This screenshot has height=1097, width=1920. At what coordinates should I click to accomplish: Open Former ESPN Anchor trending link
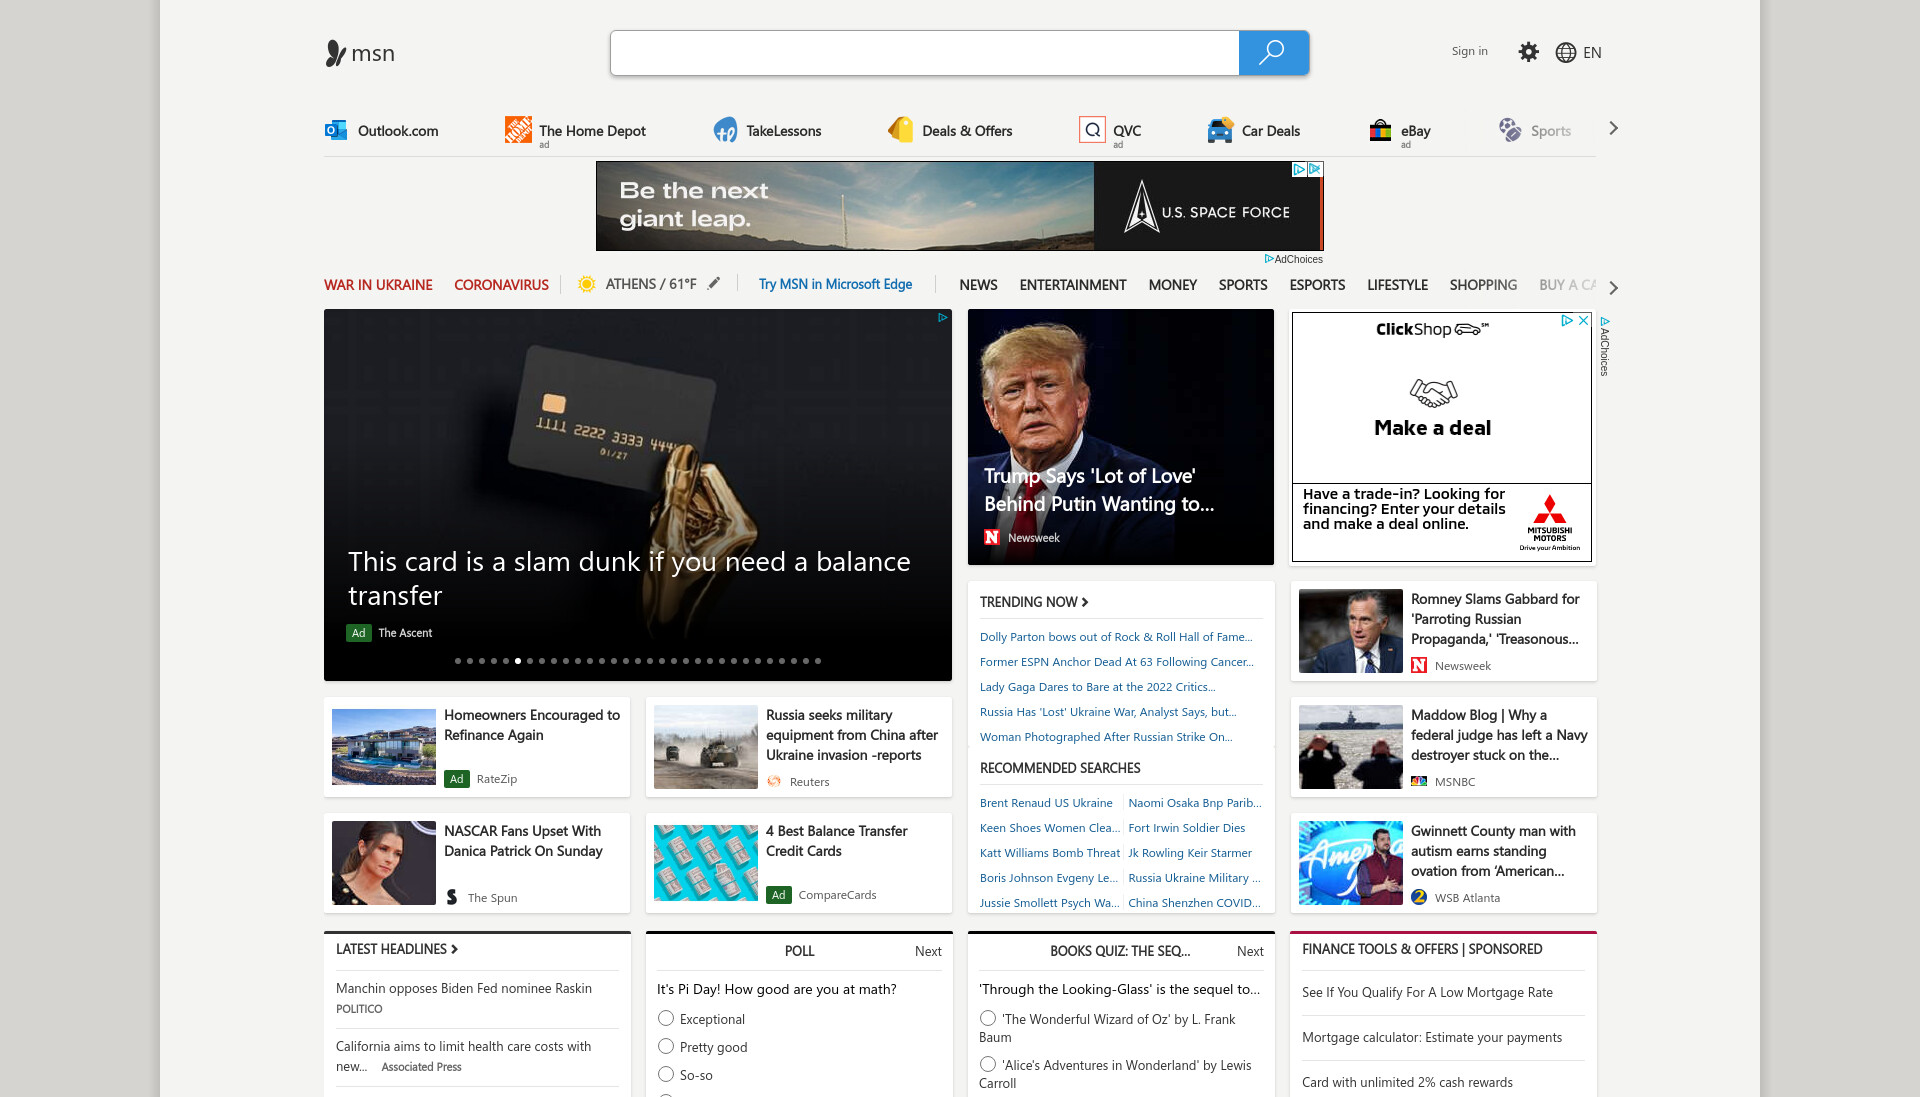click(1117, 661)
